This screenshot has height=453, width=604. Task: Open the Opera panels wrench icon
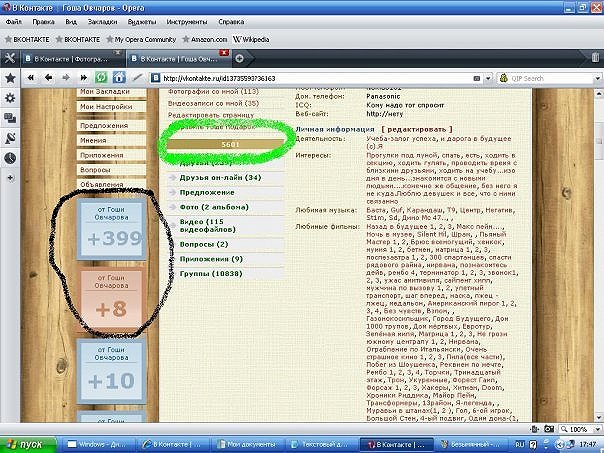coord(10,59)
